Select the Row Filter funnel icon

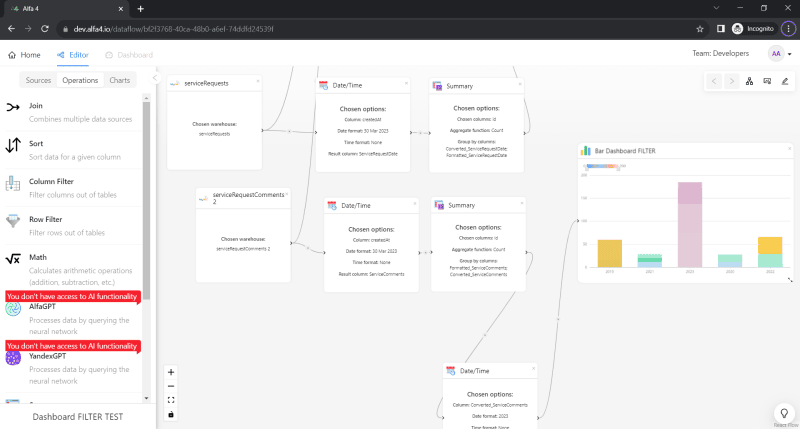(13, 221)
